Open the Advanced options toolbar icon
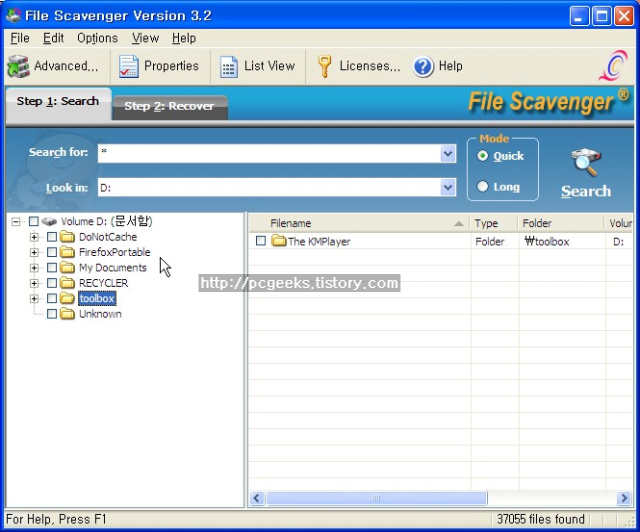 (x=18, y=67)
